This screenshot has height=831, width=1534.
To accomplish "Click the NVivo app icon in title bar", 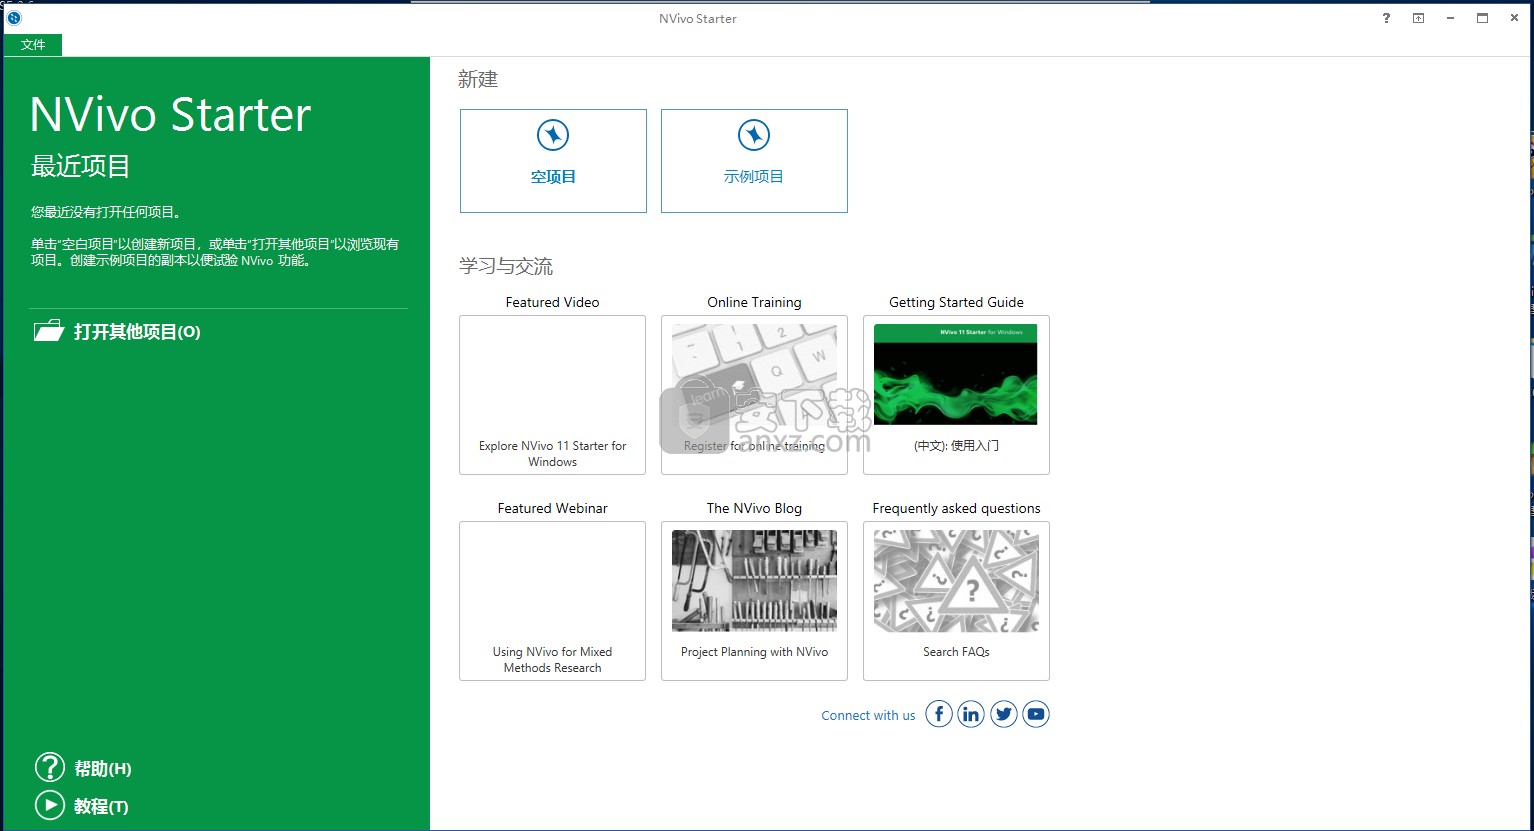I will click(14, 18).
